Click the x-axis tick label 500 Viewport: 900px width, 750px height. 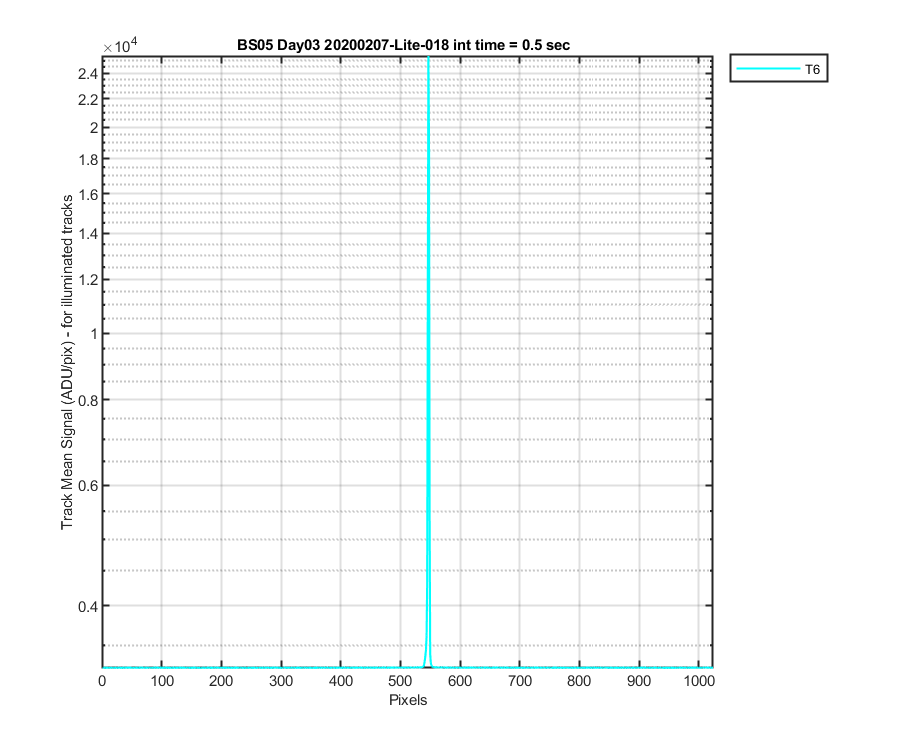coord(400,681)
